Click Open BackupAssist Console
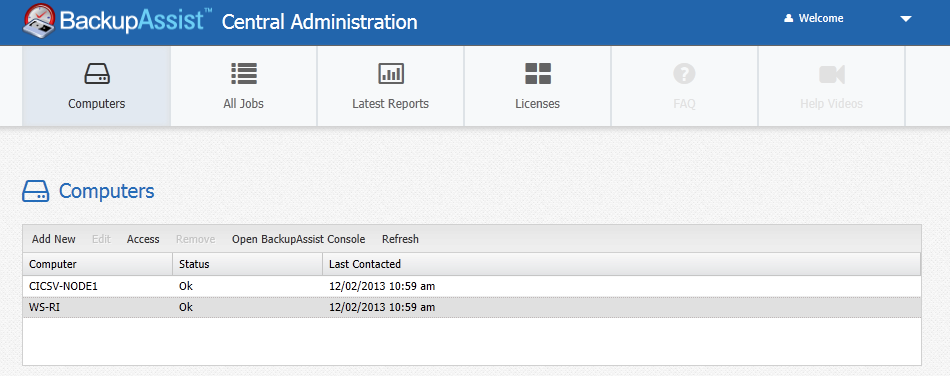This screenshot has width=950, height=376. pyautogui.click(x=299, y=239)
